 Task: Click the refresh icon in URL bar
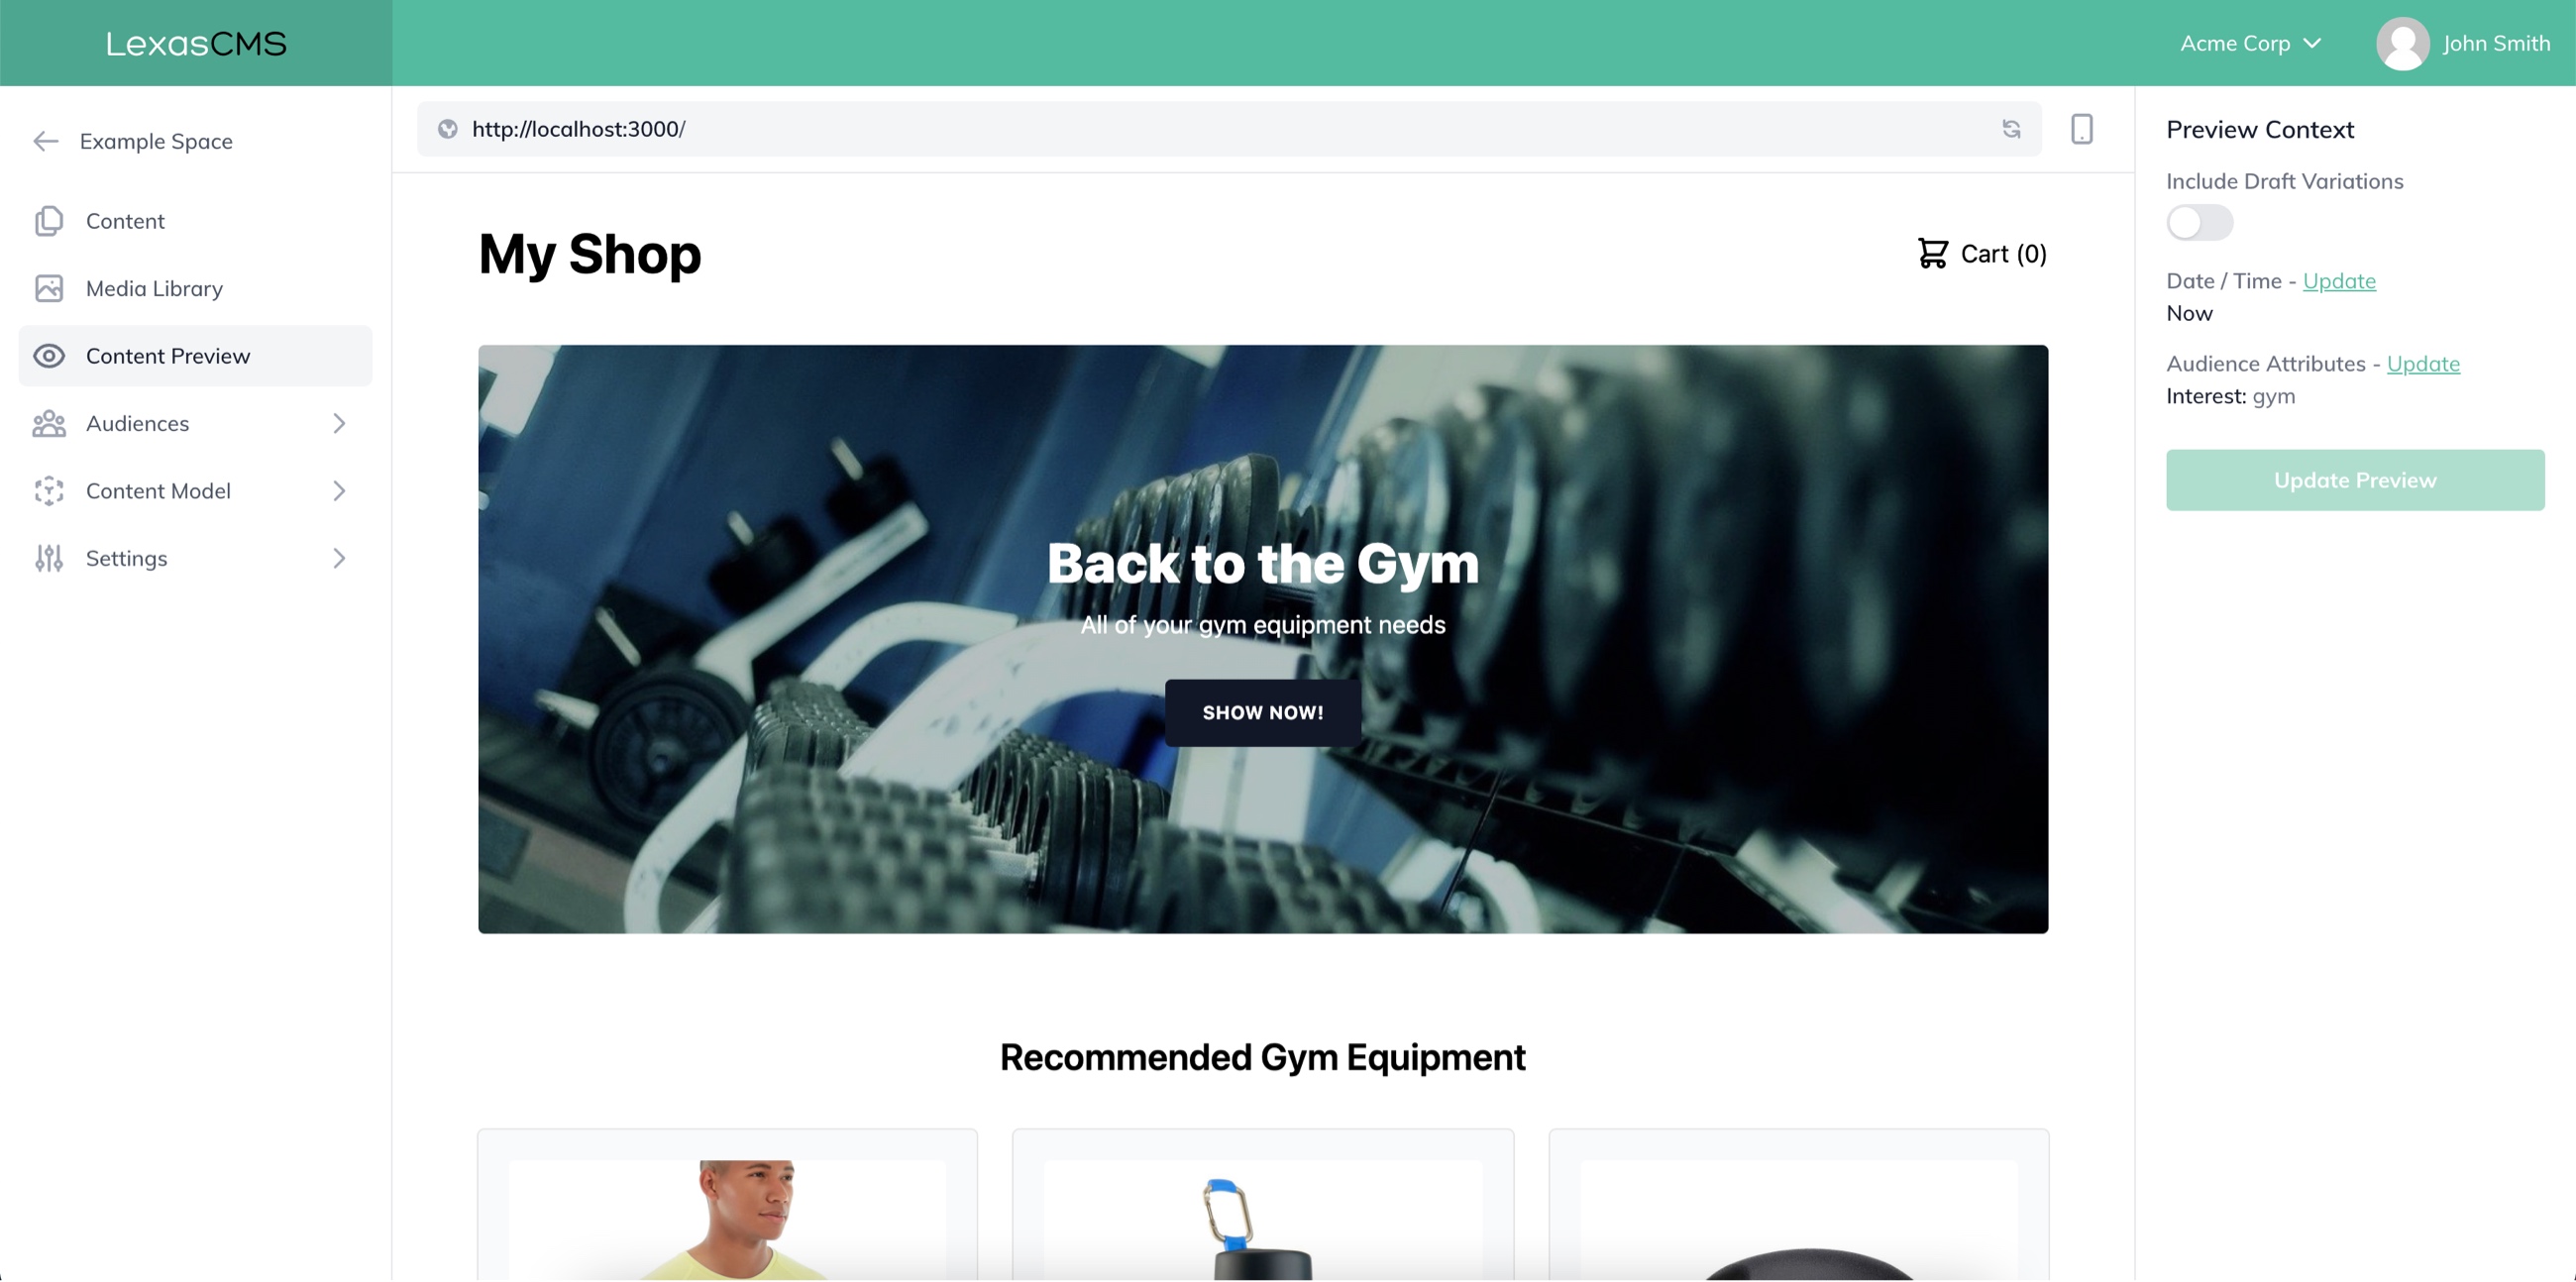[2011, 128]
